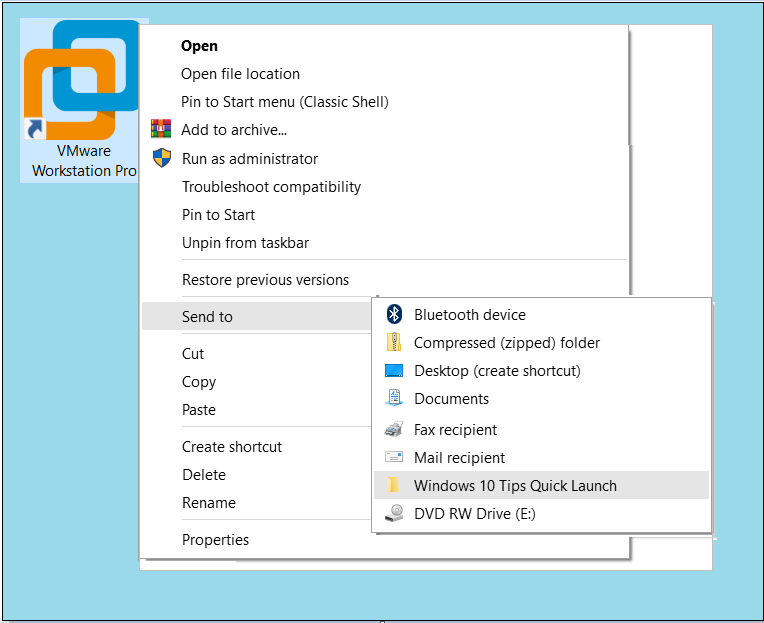Choose Delete from the context menu

257,475
